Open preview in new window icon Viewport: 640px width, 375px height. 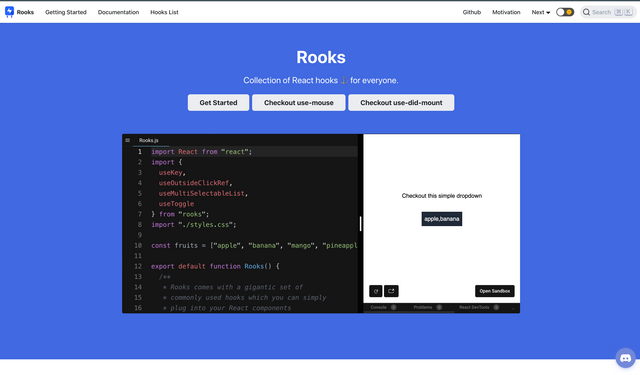391,291
